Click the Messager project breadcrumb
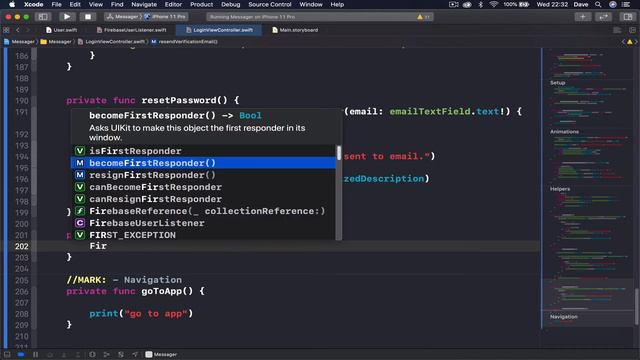640x360 pixels. pyautogui.click(x=19, y=42)
